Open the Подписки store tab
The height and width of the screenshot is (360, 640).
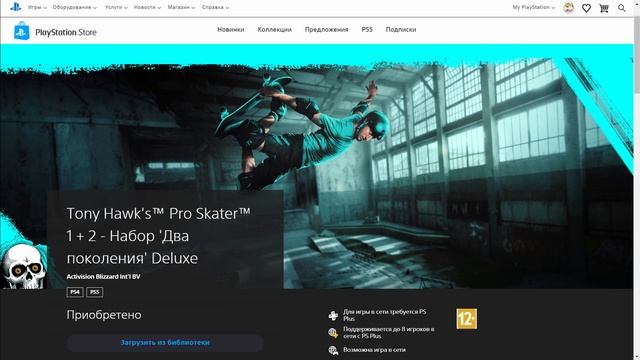click(401, 29)
